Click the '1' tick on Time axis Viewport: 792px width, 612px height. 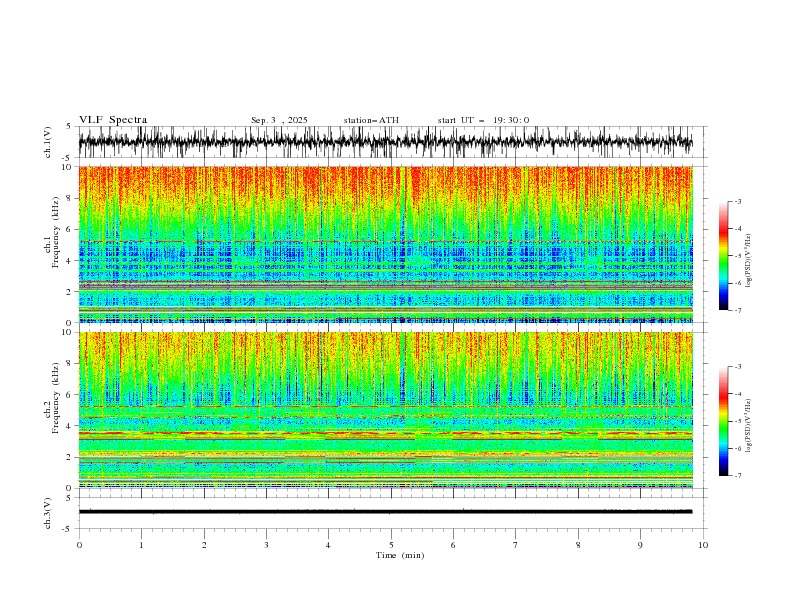tap(141, 545)
